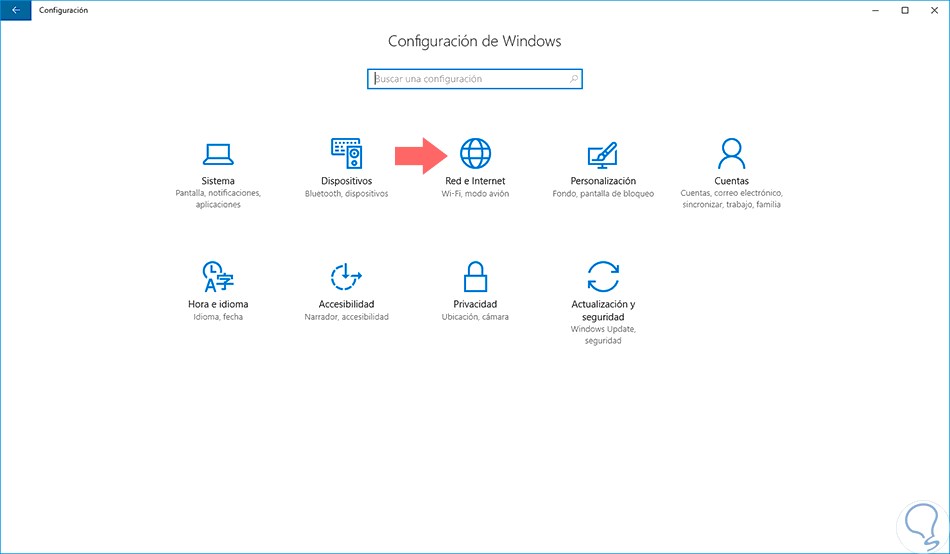Viewport: 950px width, 554px height.
Task: Click 'Narrador, accesibilidad' description
Action: click(347, 317)
